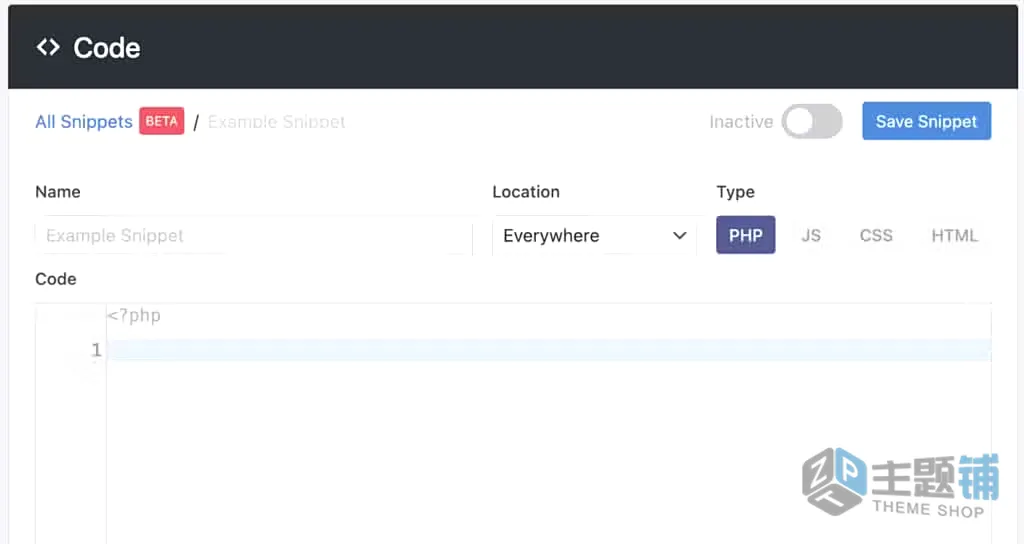The width and height of the screenshot is (1024, 544).
Task: Click the Code angle-brackets icon in header
Action: point(48,47)
